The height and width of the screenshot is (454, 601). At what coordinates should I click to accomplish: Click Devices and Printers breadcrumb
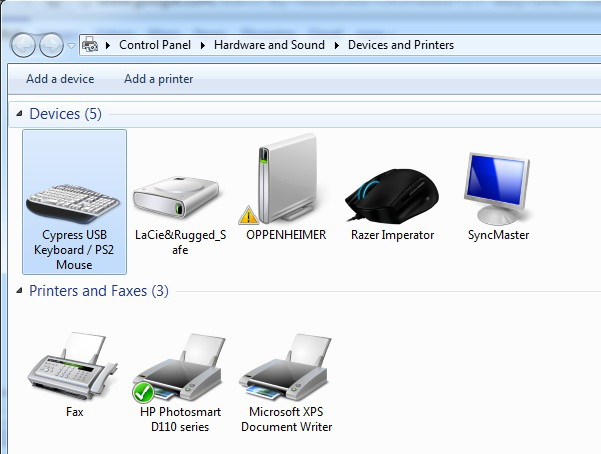pos(401,45)
